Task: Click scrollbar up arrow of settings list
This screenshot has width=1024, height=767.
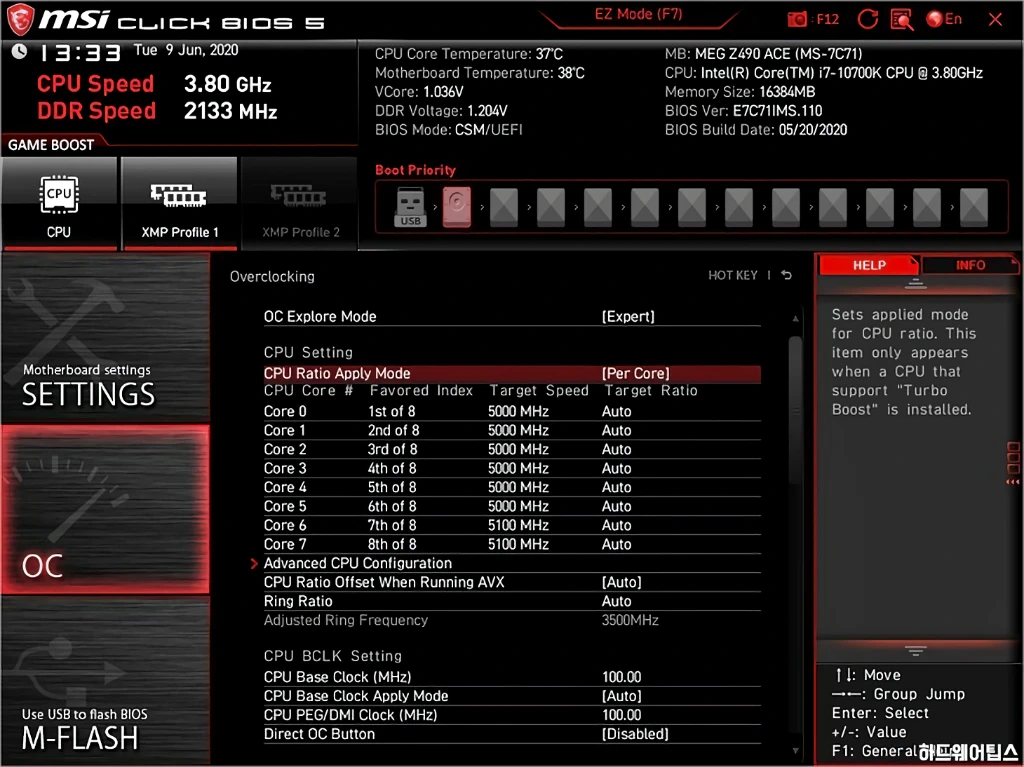Action: (x=795, y=318)
